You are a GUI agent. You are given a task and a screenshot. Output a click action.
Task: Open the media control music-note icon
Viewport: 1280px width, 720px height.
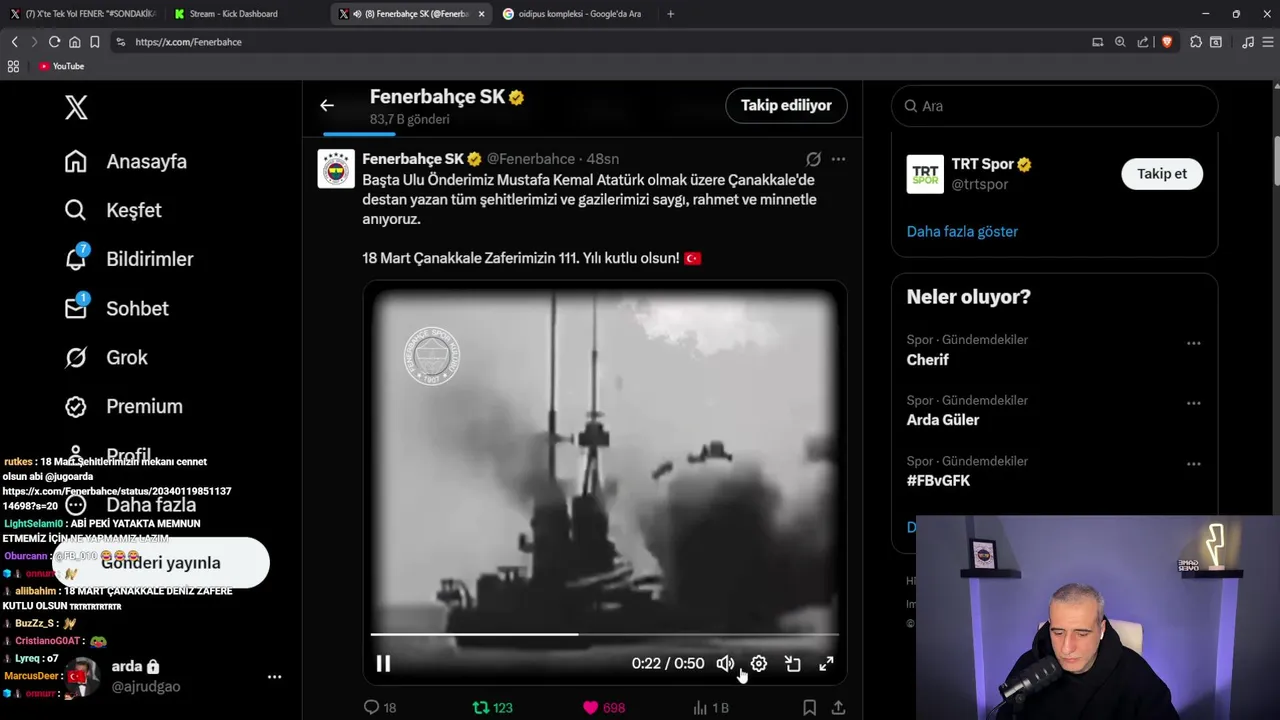coord(1248,42)
